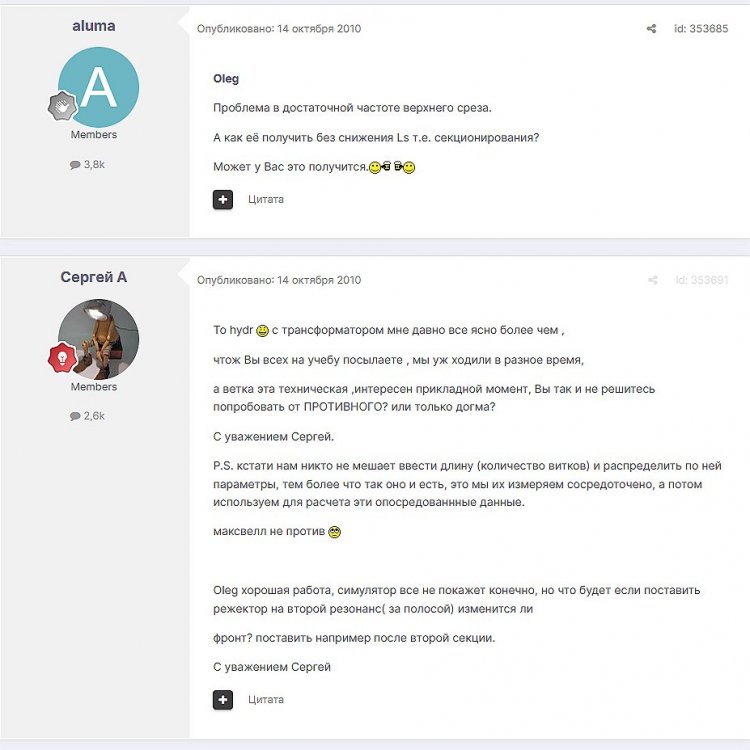
Task: Click Цитата to quote Сергей А's post
Action: (266, 700)
